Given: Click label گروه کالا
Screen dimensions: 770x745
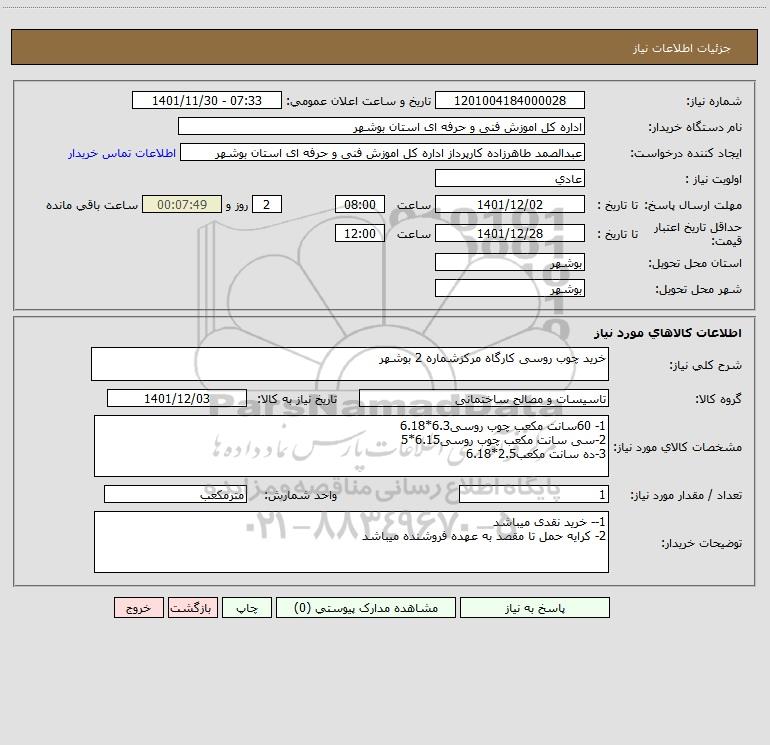Looking at the screenshot, I should [718, 399].
